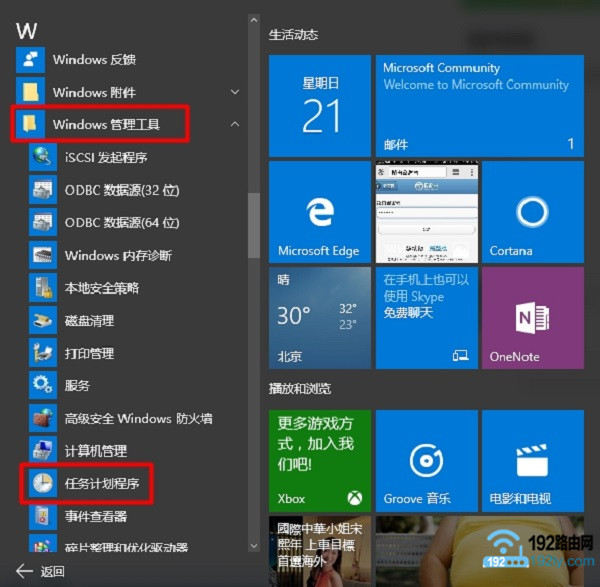Select 本地安全策略 list label
600x587 pixels.
click(101, 288)
